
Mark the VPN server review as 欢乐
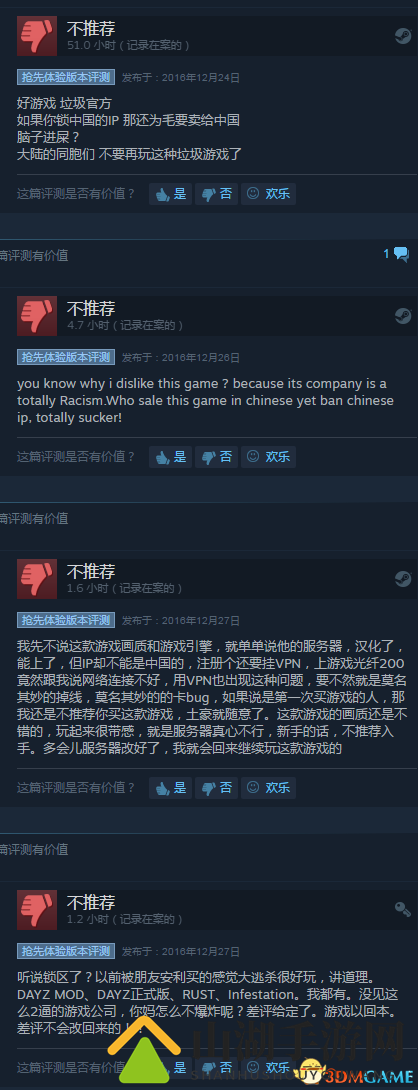[268, 788]
